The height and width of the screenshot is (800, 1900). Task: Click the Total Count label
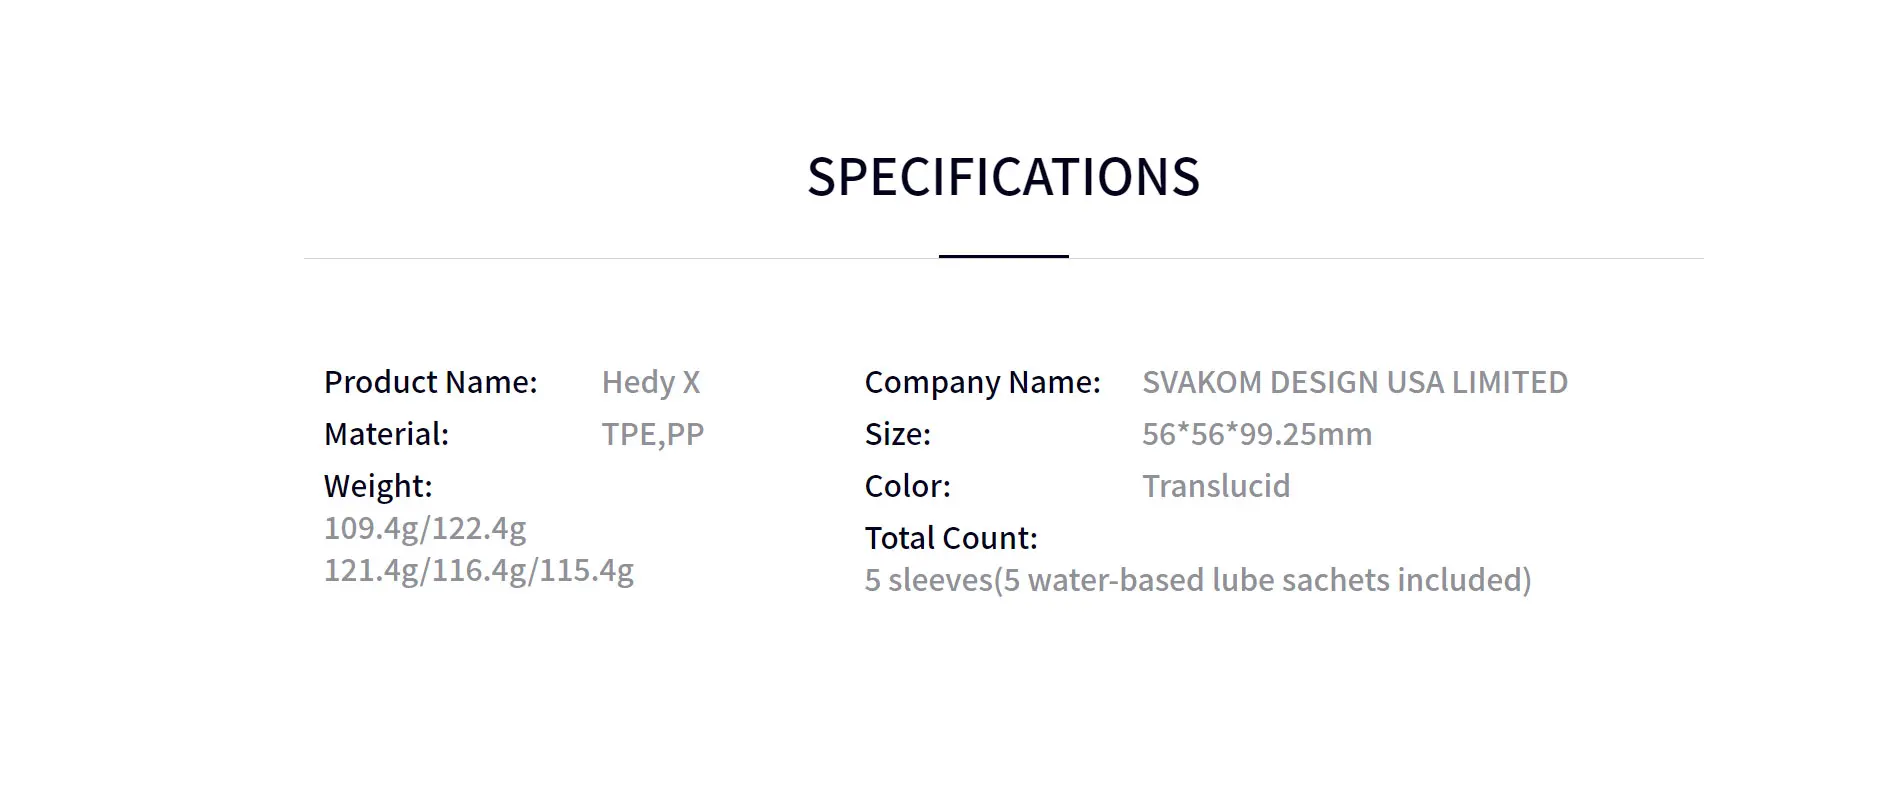pyautogui.click(x=950, y=538)
